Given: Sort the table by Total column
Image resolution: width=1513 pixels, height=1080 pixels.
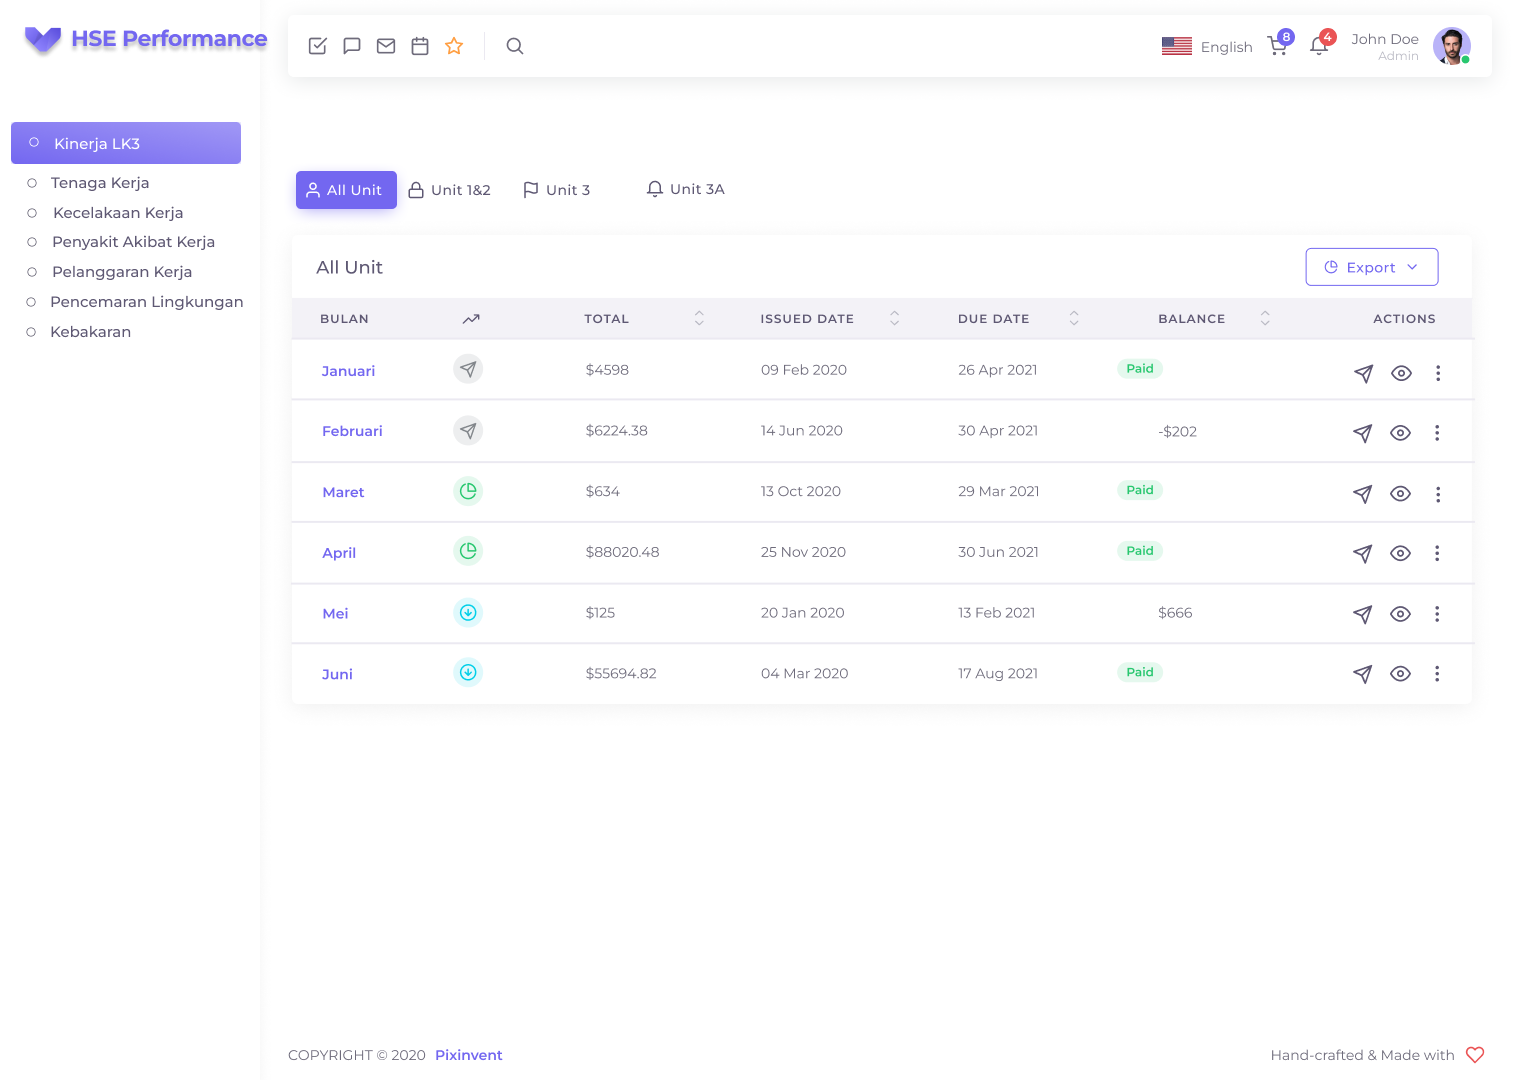Looking at the screenshot, I should pyautogui.click(x=699, y=318).
